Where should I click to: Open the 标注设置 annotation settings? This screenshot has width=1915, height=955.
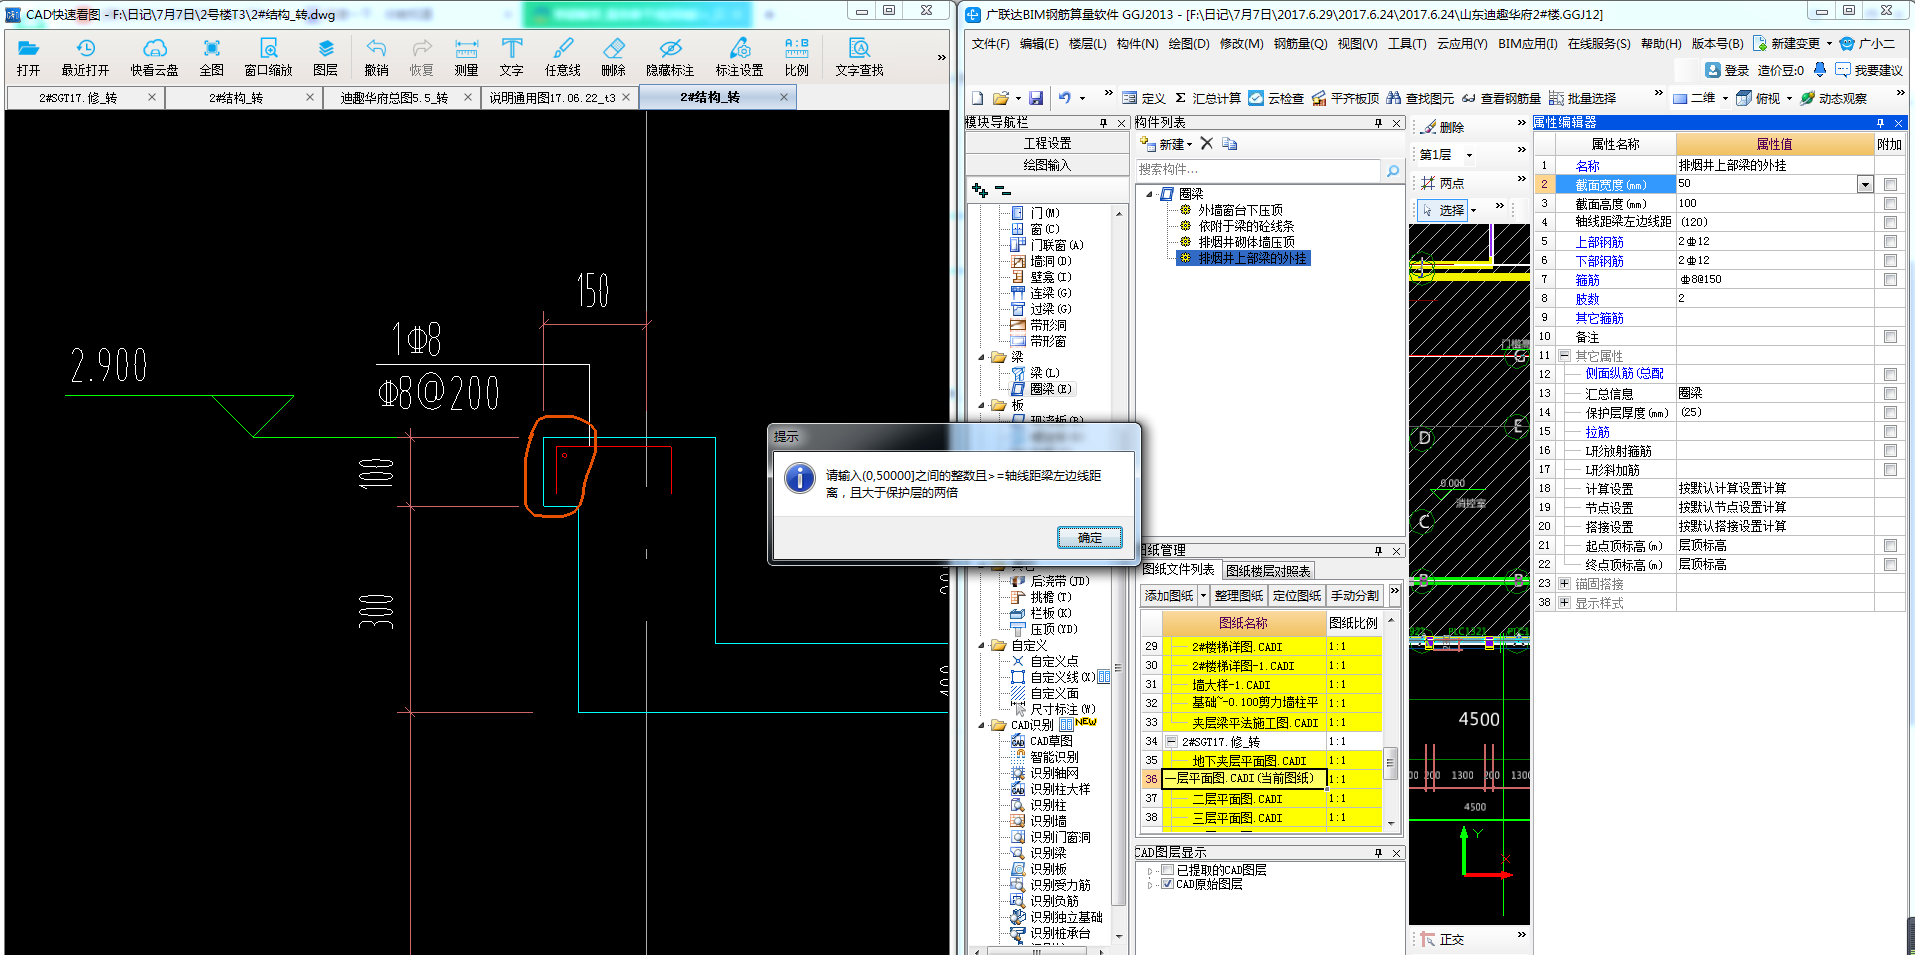(x=739, y=57)
